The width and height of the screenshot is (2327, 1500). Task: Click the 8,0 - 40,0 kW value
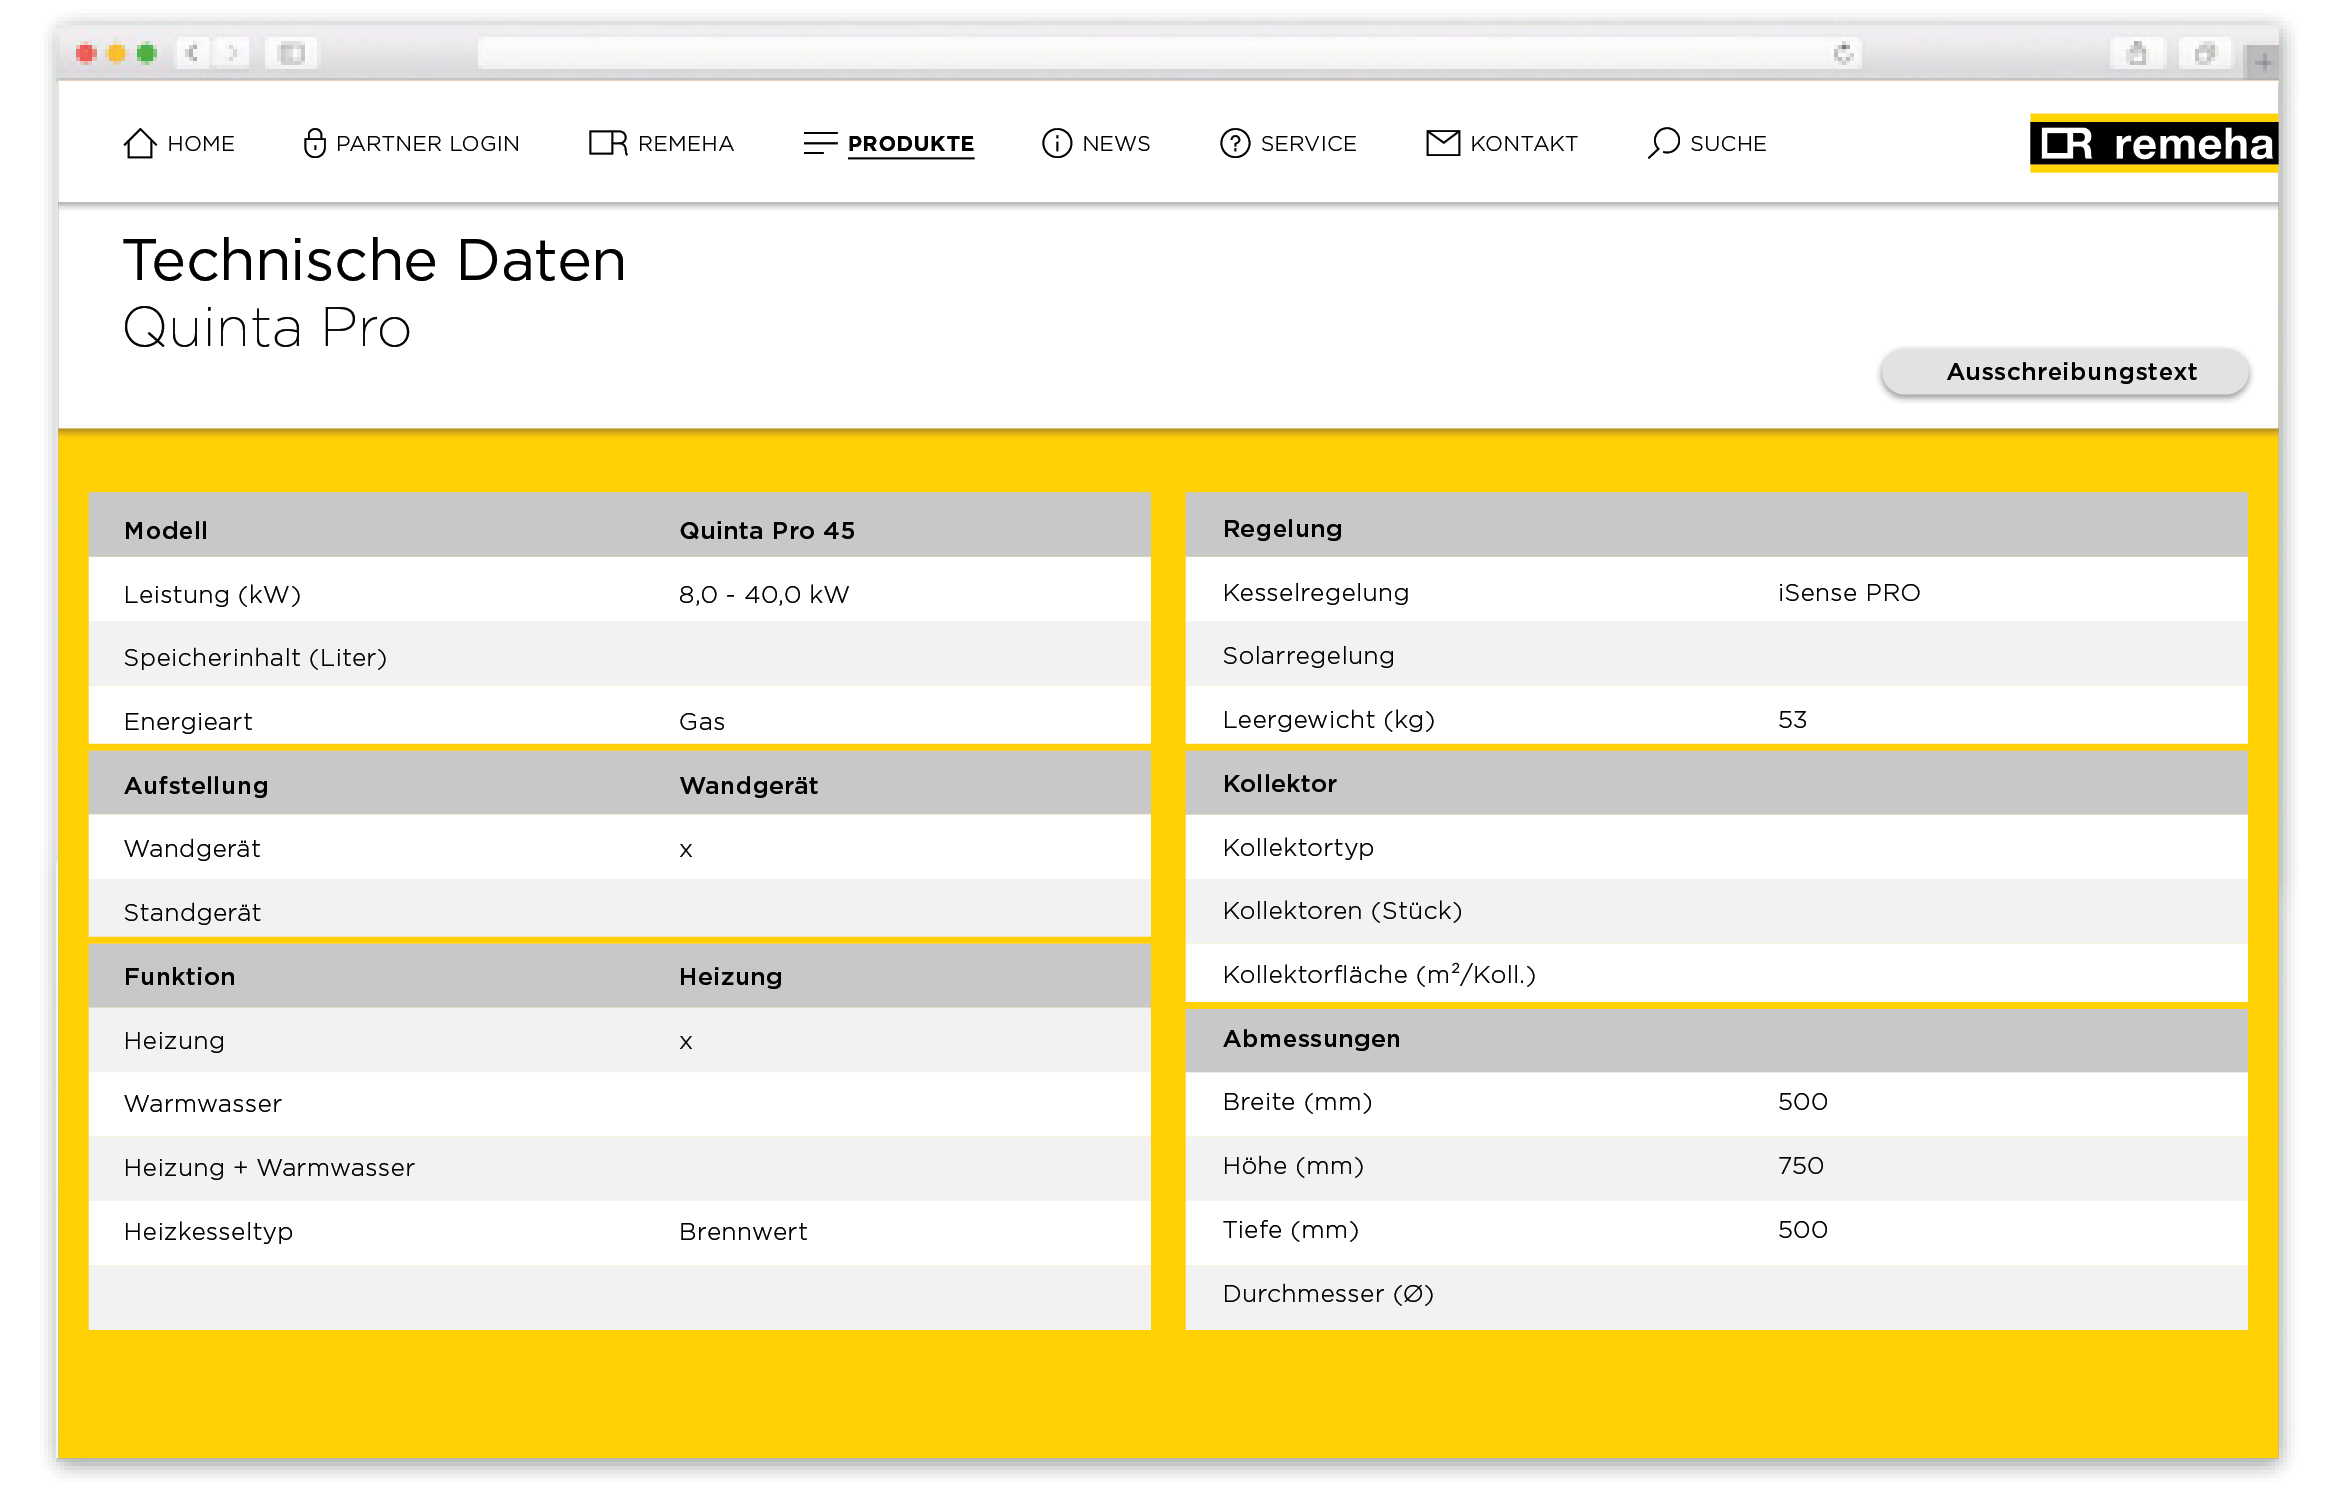coord(764,594)
